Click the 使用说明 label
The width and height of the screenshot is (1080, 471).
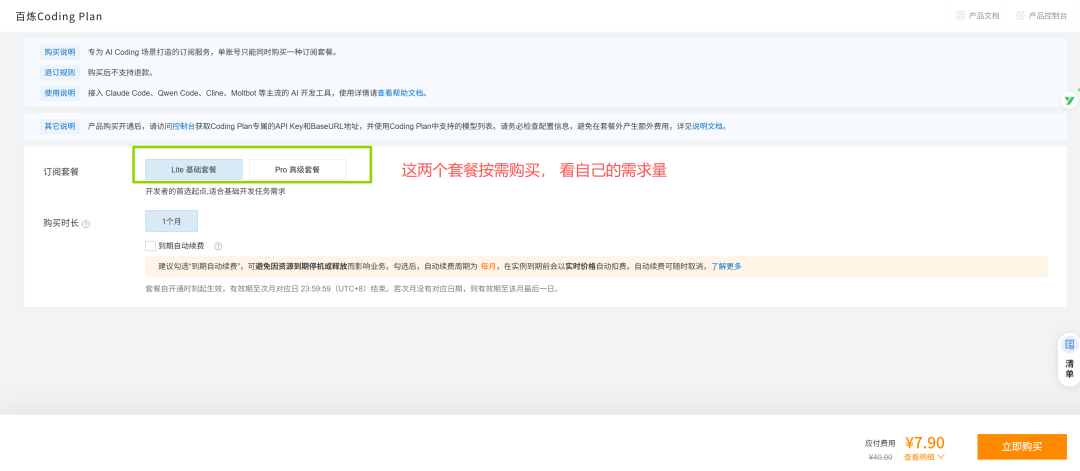pyautogui.click(x=60, y=93)
